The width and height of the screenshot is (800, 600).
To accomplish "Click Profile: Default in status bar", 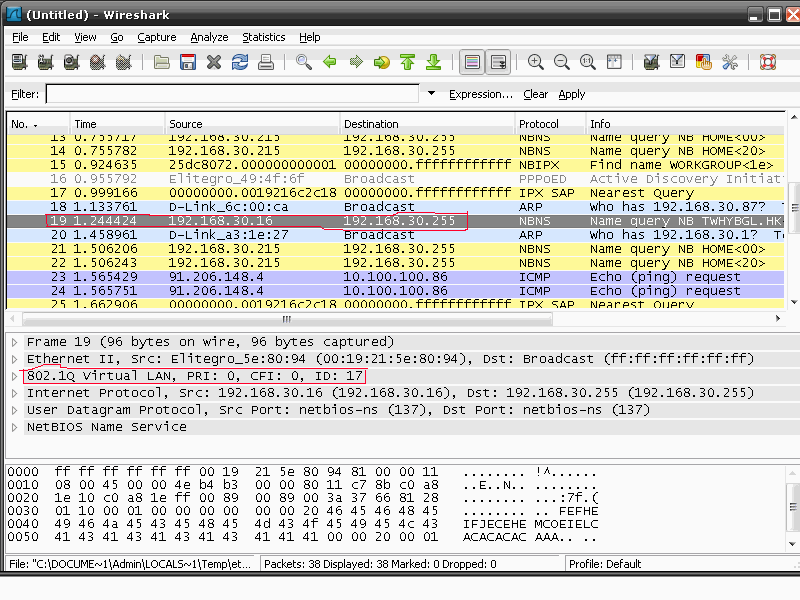I will (605, 564).
